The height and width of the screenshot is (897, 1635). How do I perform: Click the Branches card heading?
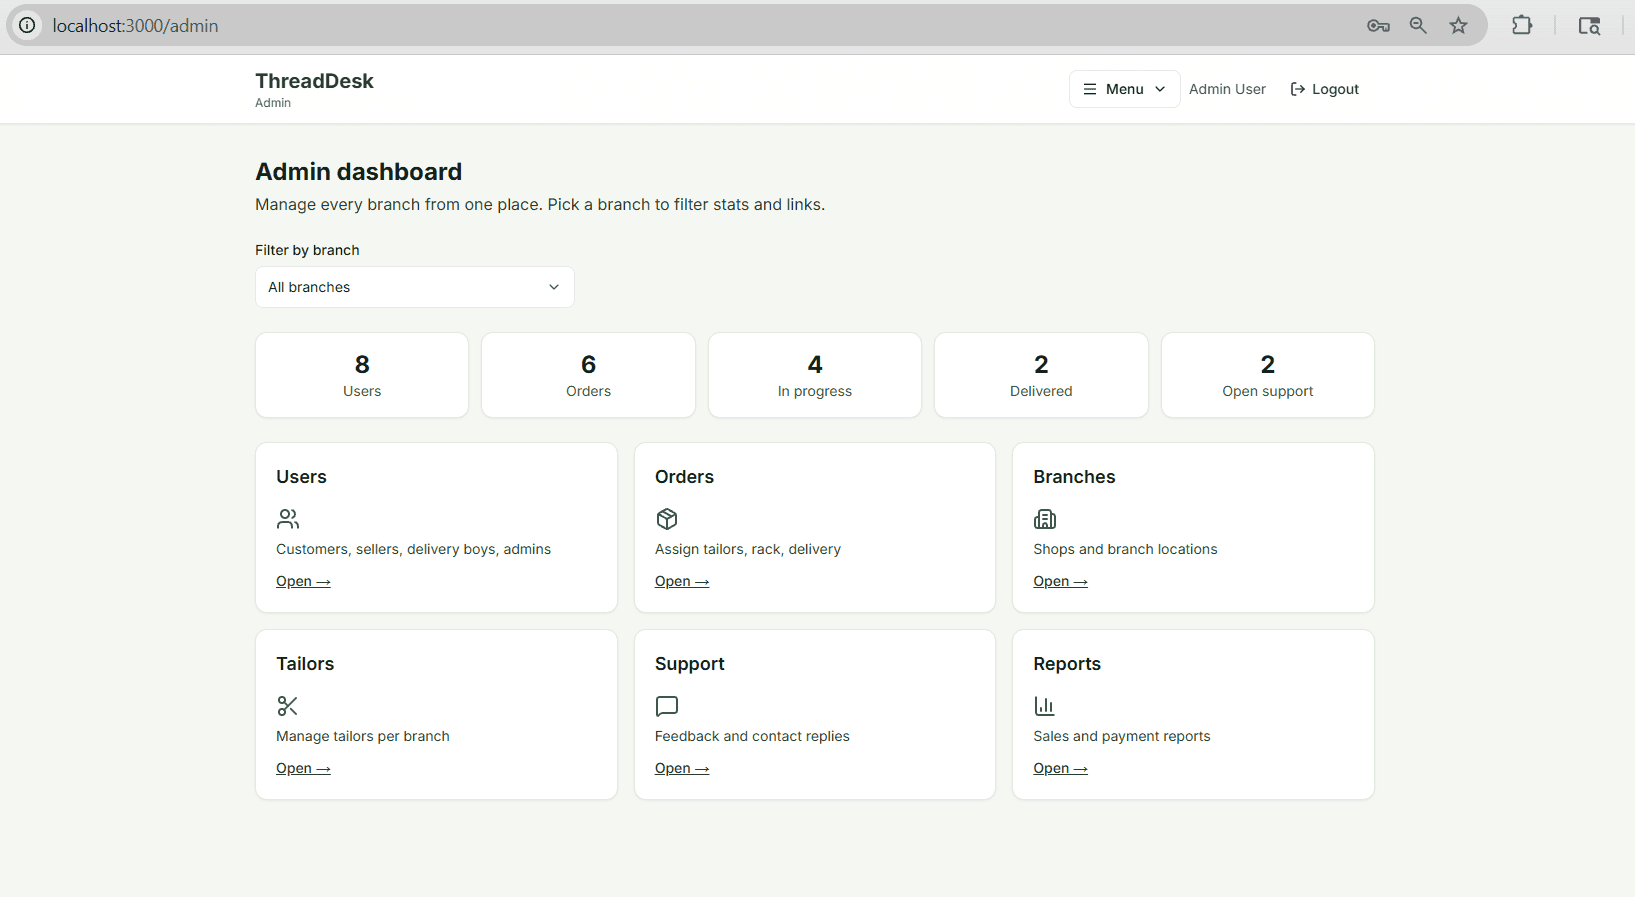(1074, 477)
